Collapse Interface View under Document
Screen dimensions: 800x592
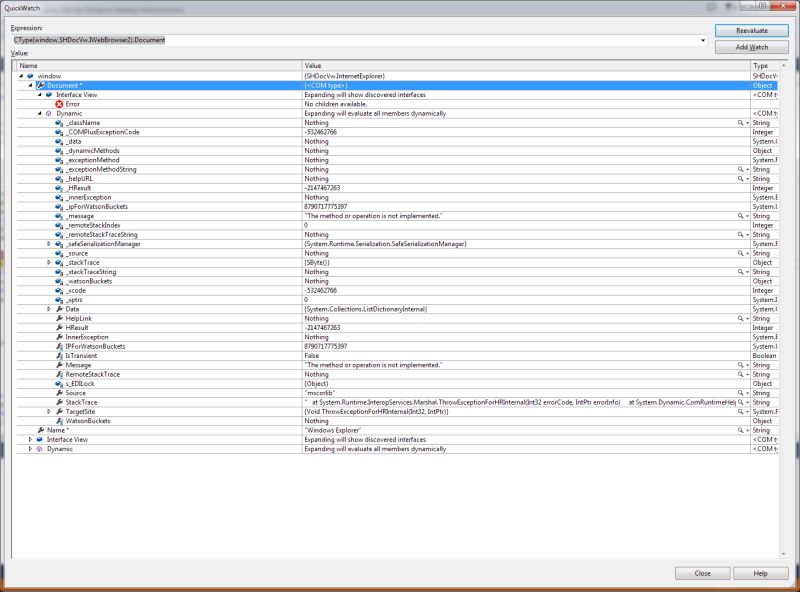coord(40,95)
